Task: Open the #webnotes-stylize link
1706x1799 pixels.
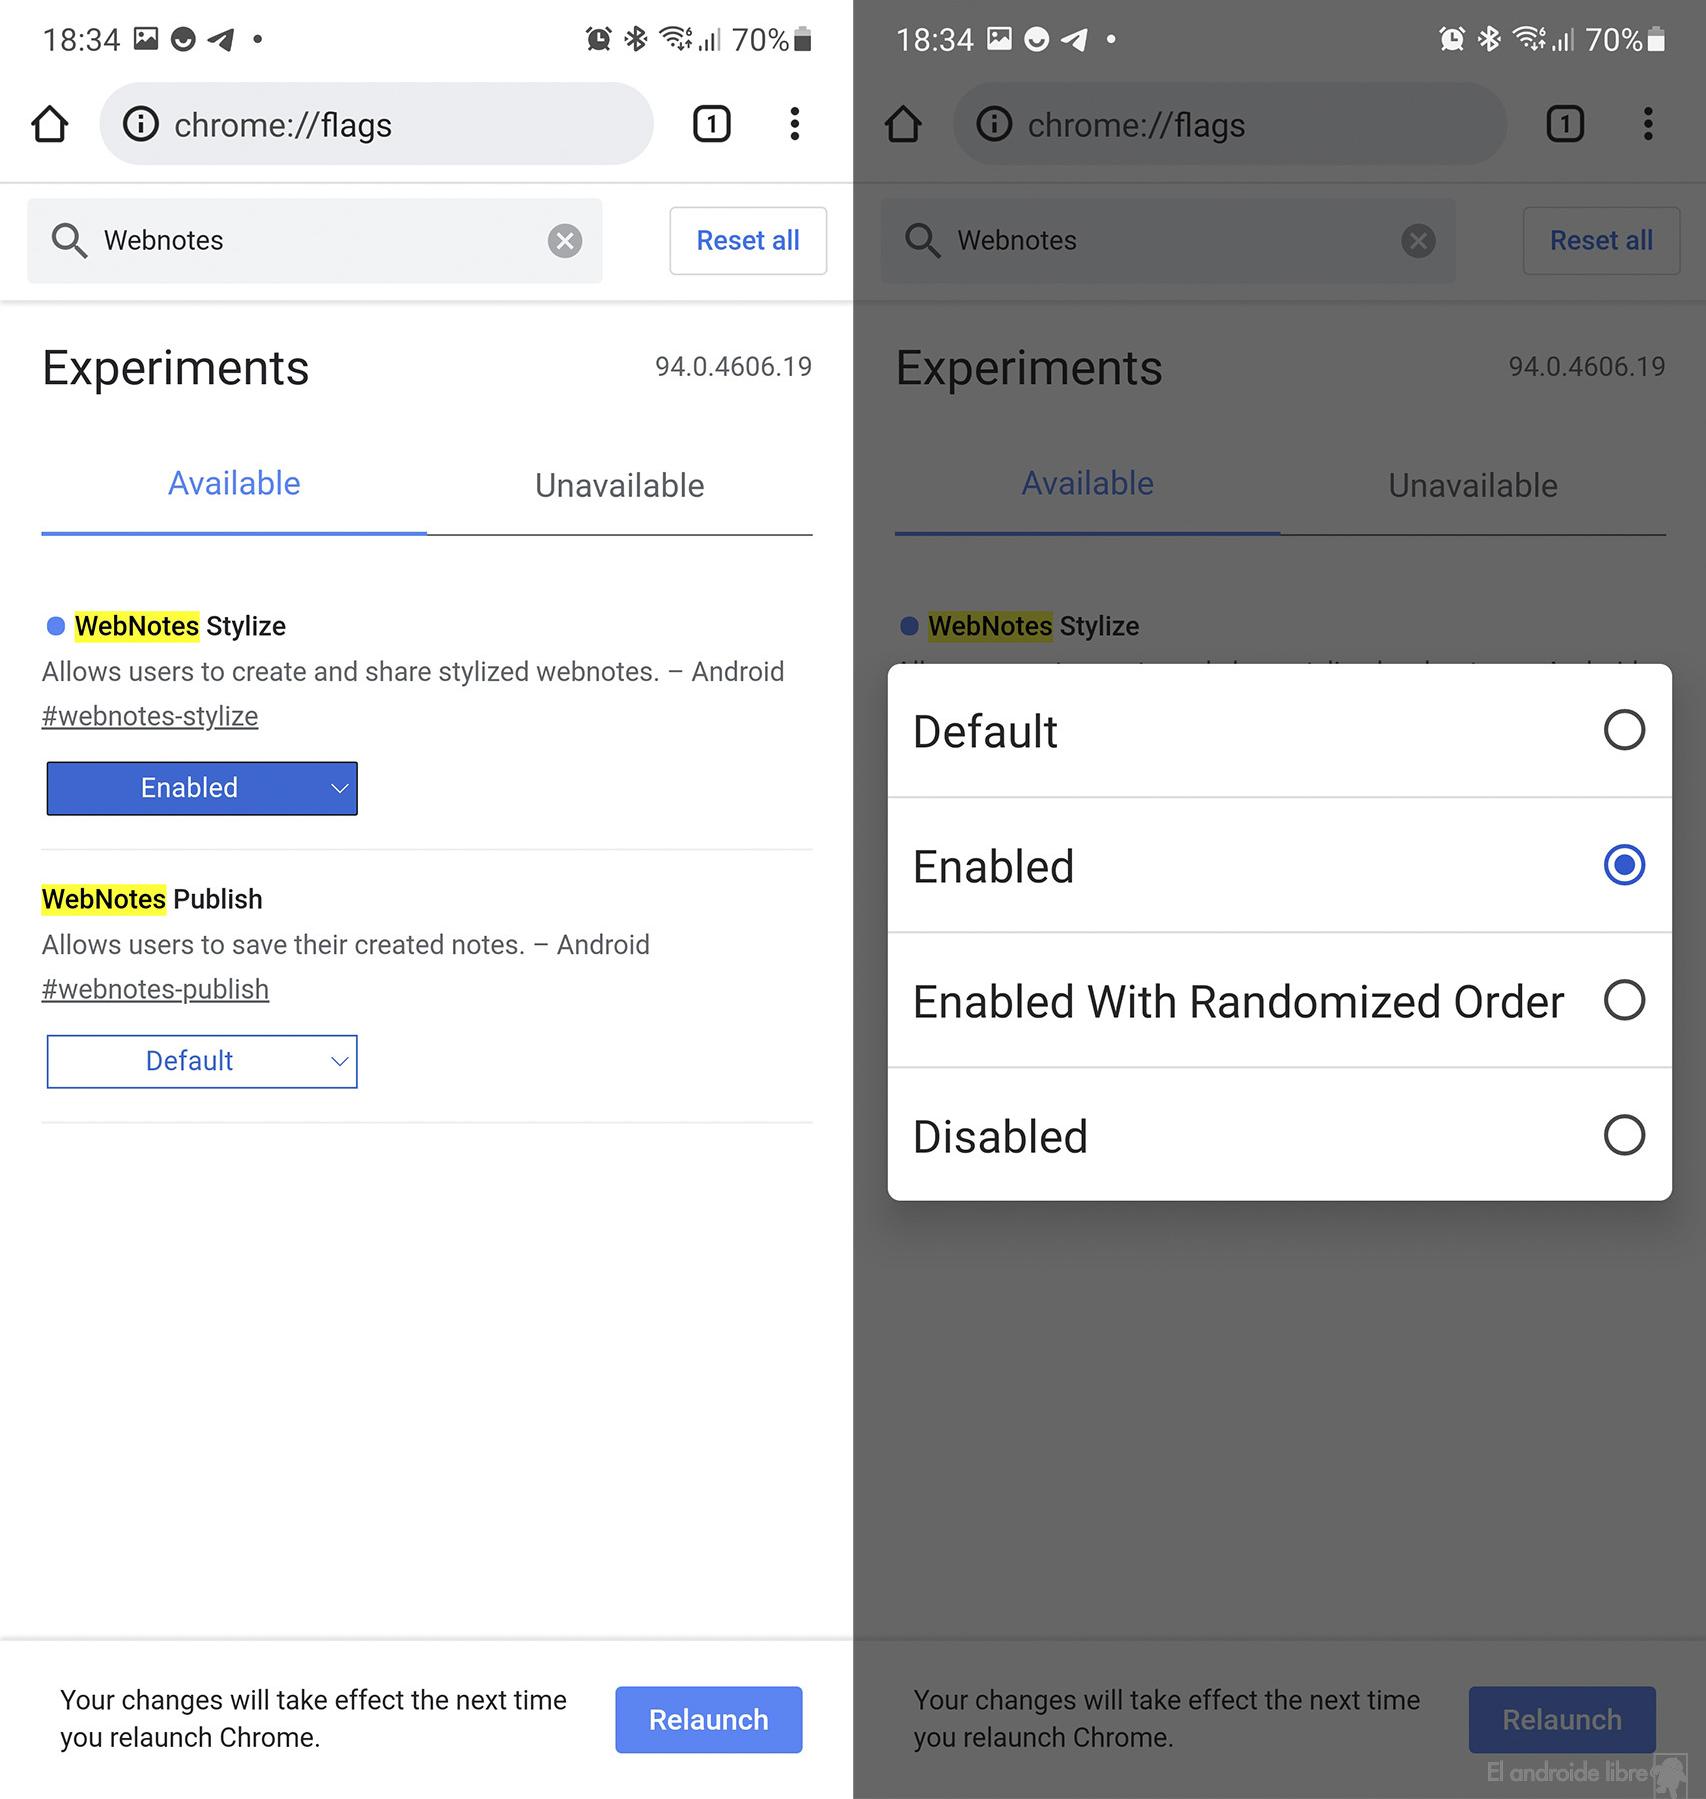Action: pos(150,717)
